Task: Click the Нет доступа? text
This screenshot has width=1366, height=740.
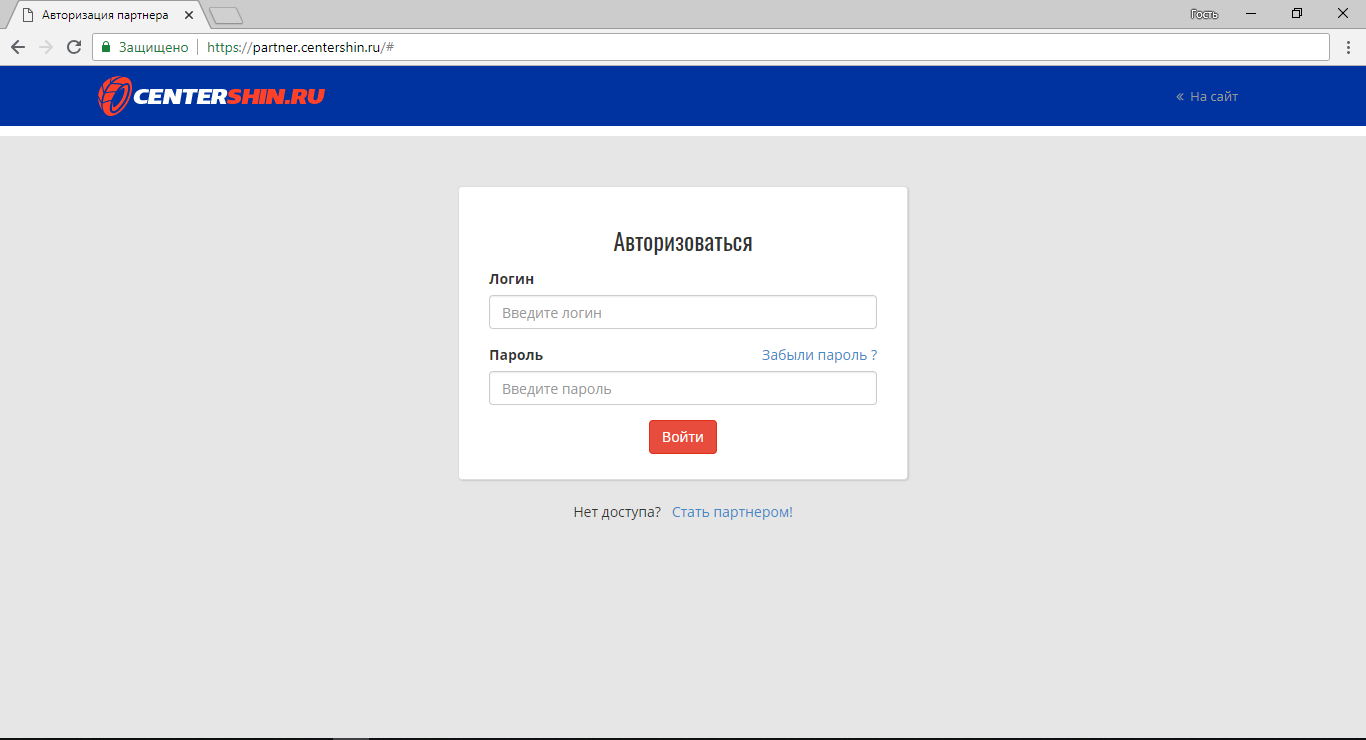Action: (x=617, y=512)
